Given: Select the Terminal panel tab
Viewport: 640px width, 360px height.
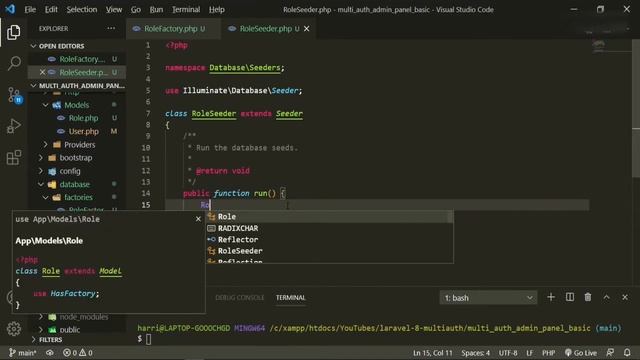Looking at the screenshot, I should [x=291, y=298].
